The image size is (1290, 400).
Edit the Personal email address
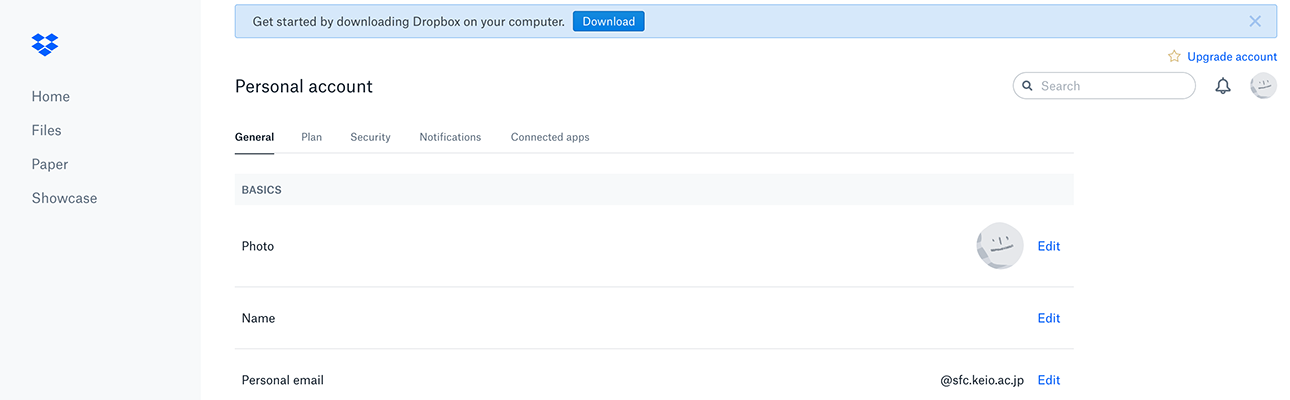click(x=1048, y=380)
